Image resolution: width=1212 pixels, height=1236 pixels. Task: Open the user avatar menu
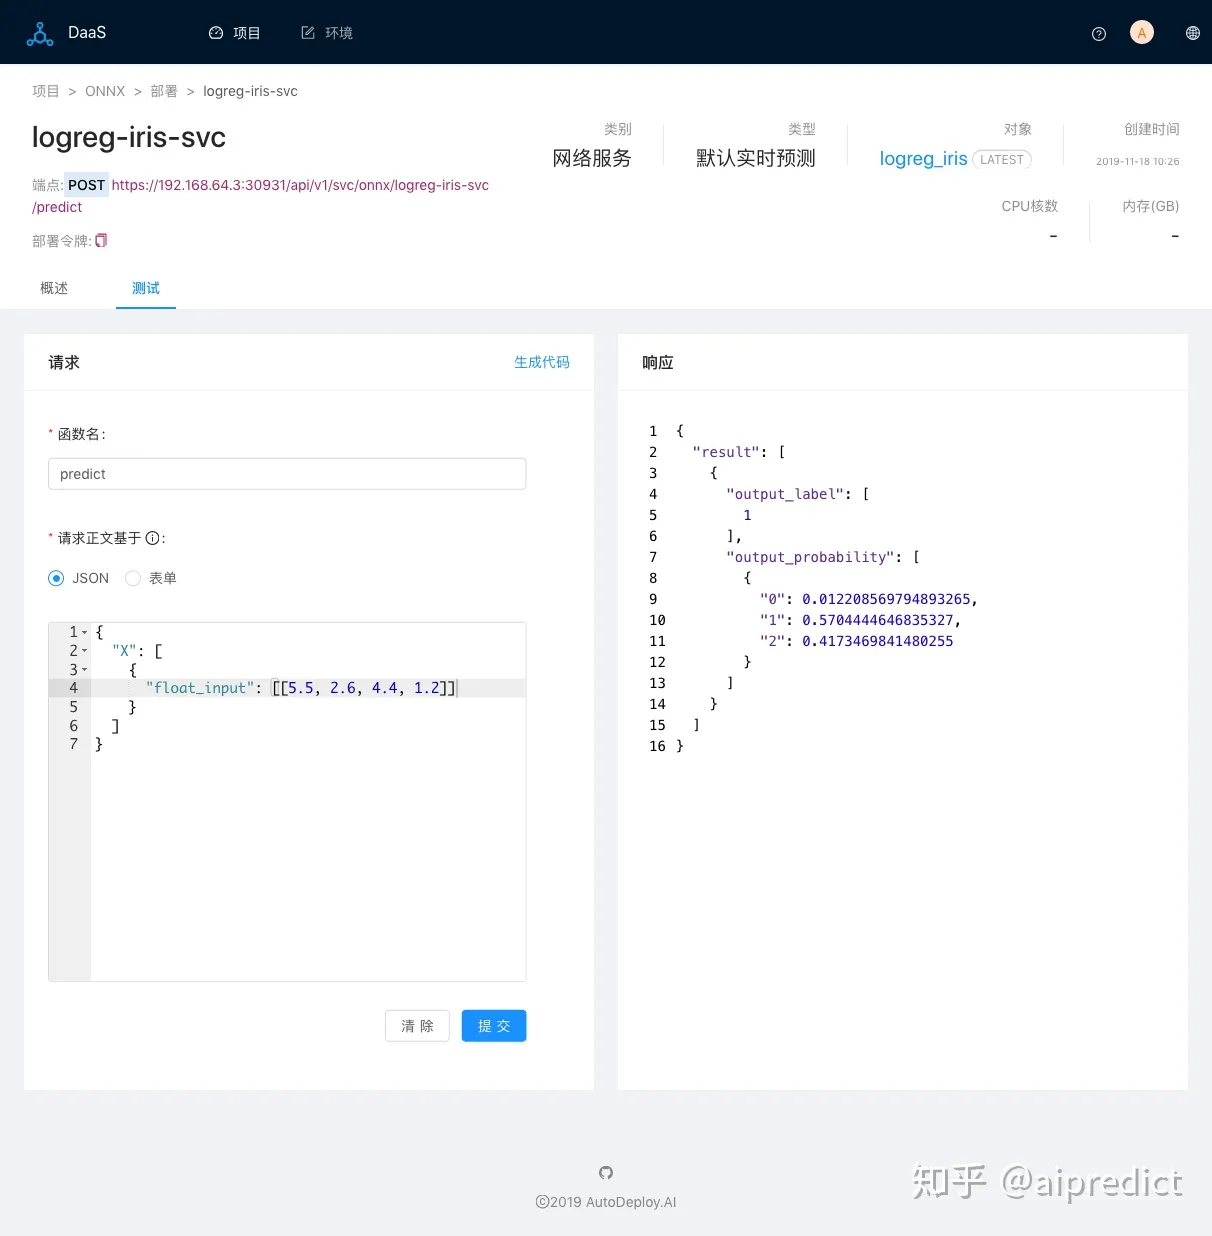pos(1141,32)
